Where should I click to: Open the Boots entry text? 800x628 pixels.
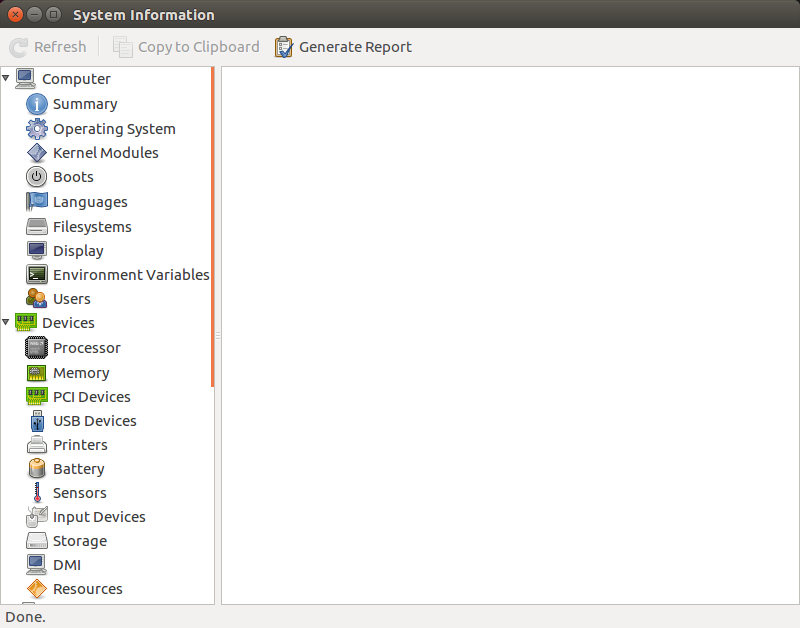73,177
